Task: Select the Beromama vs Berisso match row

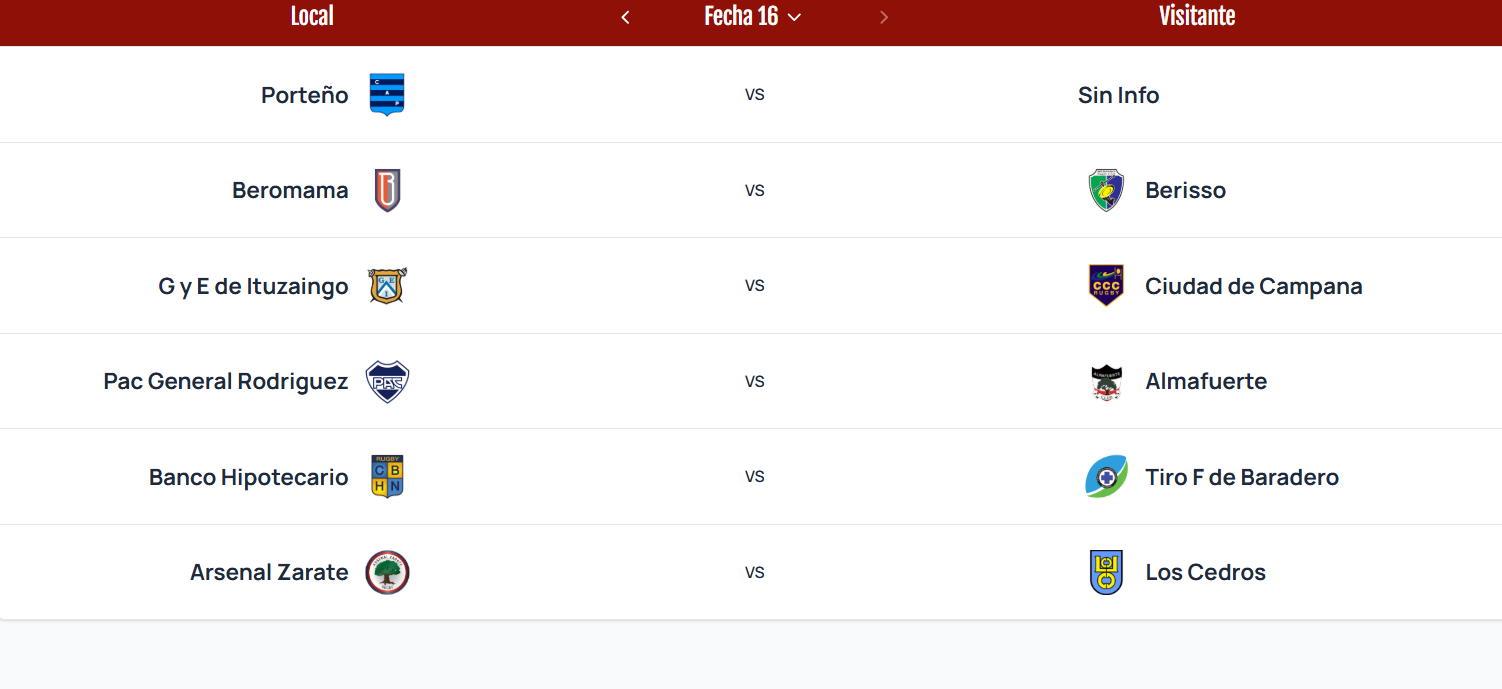Action: (751, 190)
